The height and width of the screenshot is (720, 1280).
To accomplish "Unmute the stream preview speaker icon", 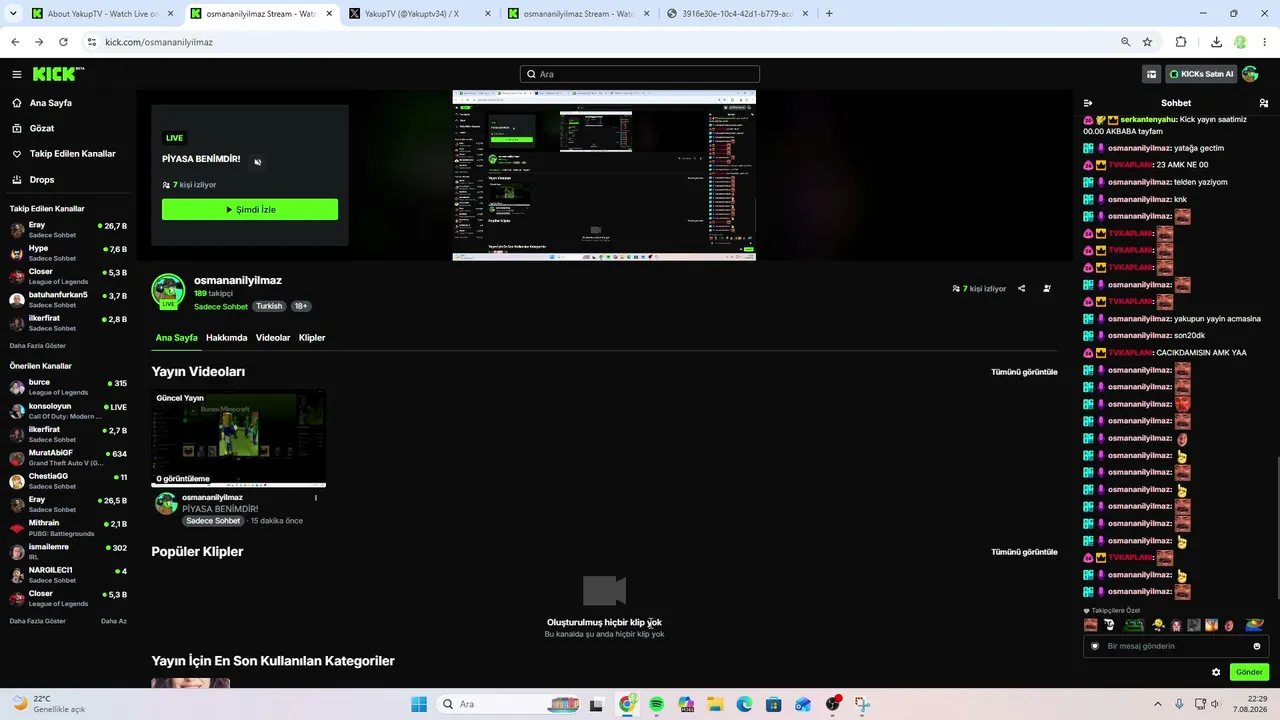I will [x=257, y=162].
